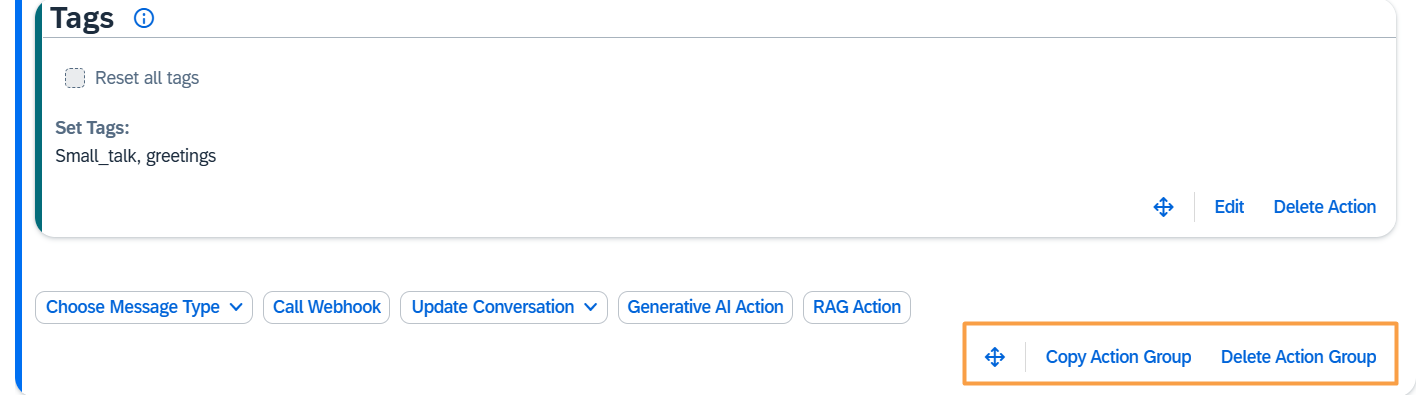Copy the Action Group
The image size is (1416, 395).
coord(1118,357)
